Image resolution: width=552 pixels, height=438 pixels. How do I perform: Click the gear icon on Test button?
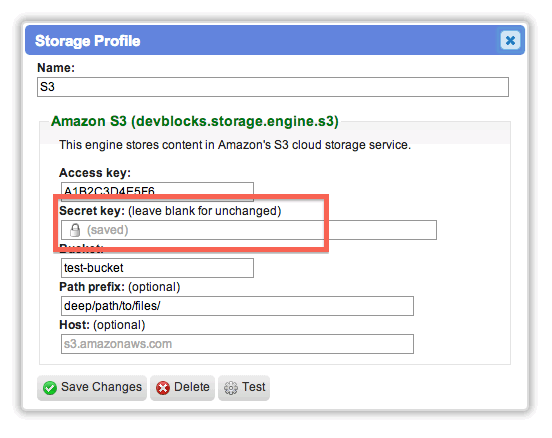[x=231, y=388]
